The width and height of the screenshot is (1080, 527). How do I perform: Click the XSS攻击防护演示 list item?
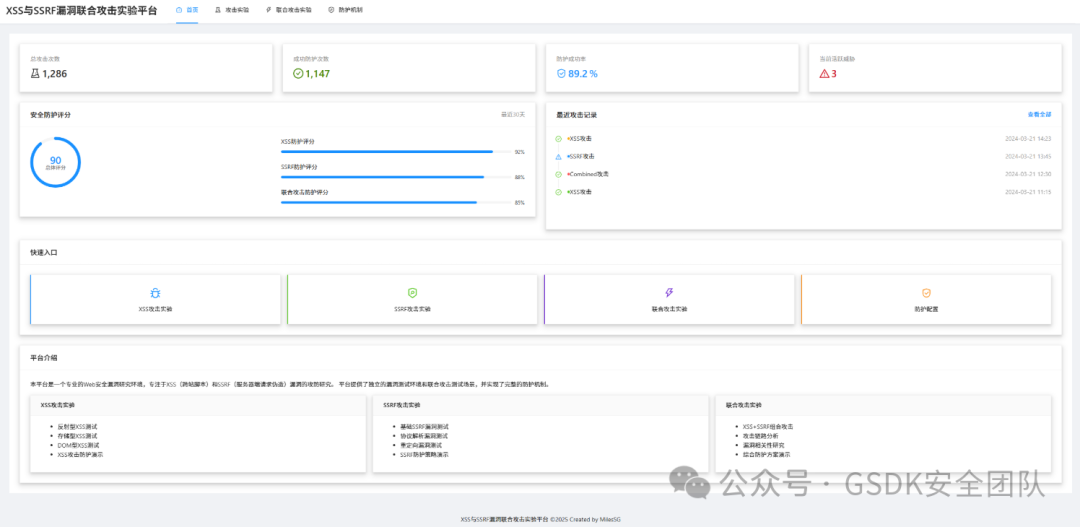click(80, 455)
